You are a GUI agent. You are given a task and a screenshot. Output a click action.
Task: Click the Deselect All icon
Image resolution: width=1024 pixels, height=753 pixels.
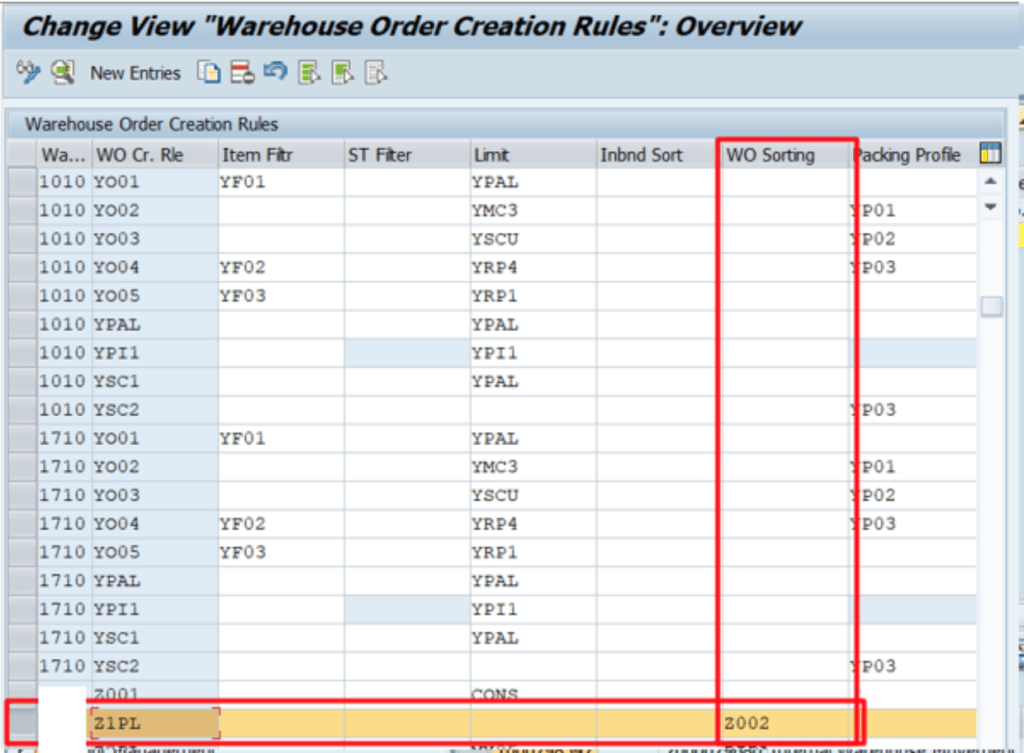point(376,72)
